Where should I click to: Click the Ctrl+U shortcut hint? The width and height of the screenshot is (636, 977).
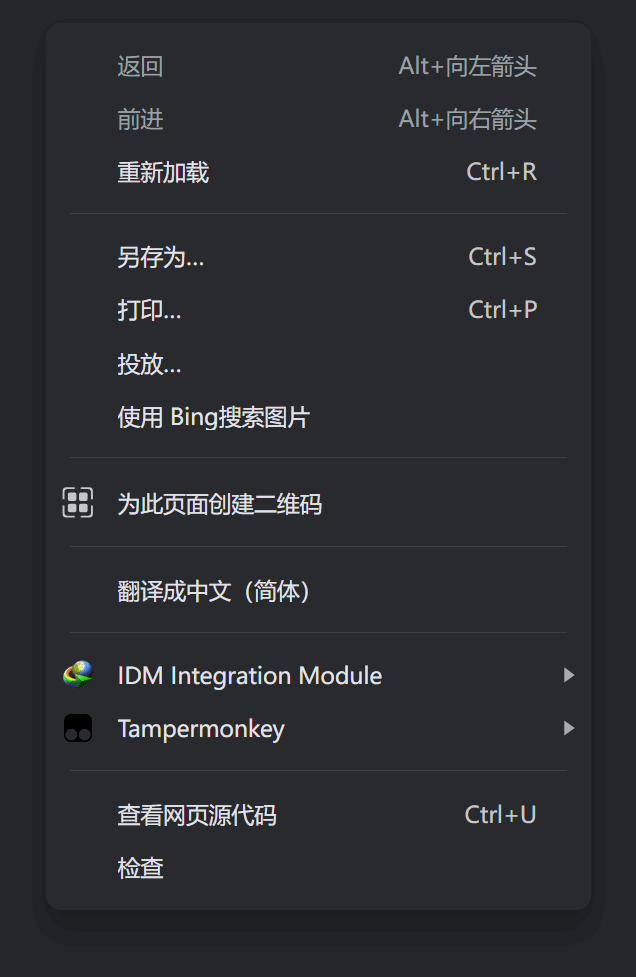[x=500, y=815]
